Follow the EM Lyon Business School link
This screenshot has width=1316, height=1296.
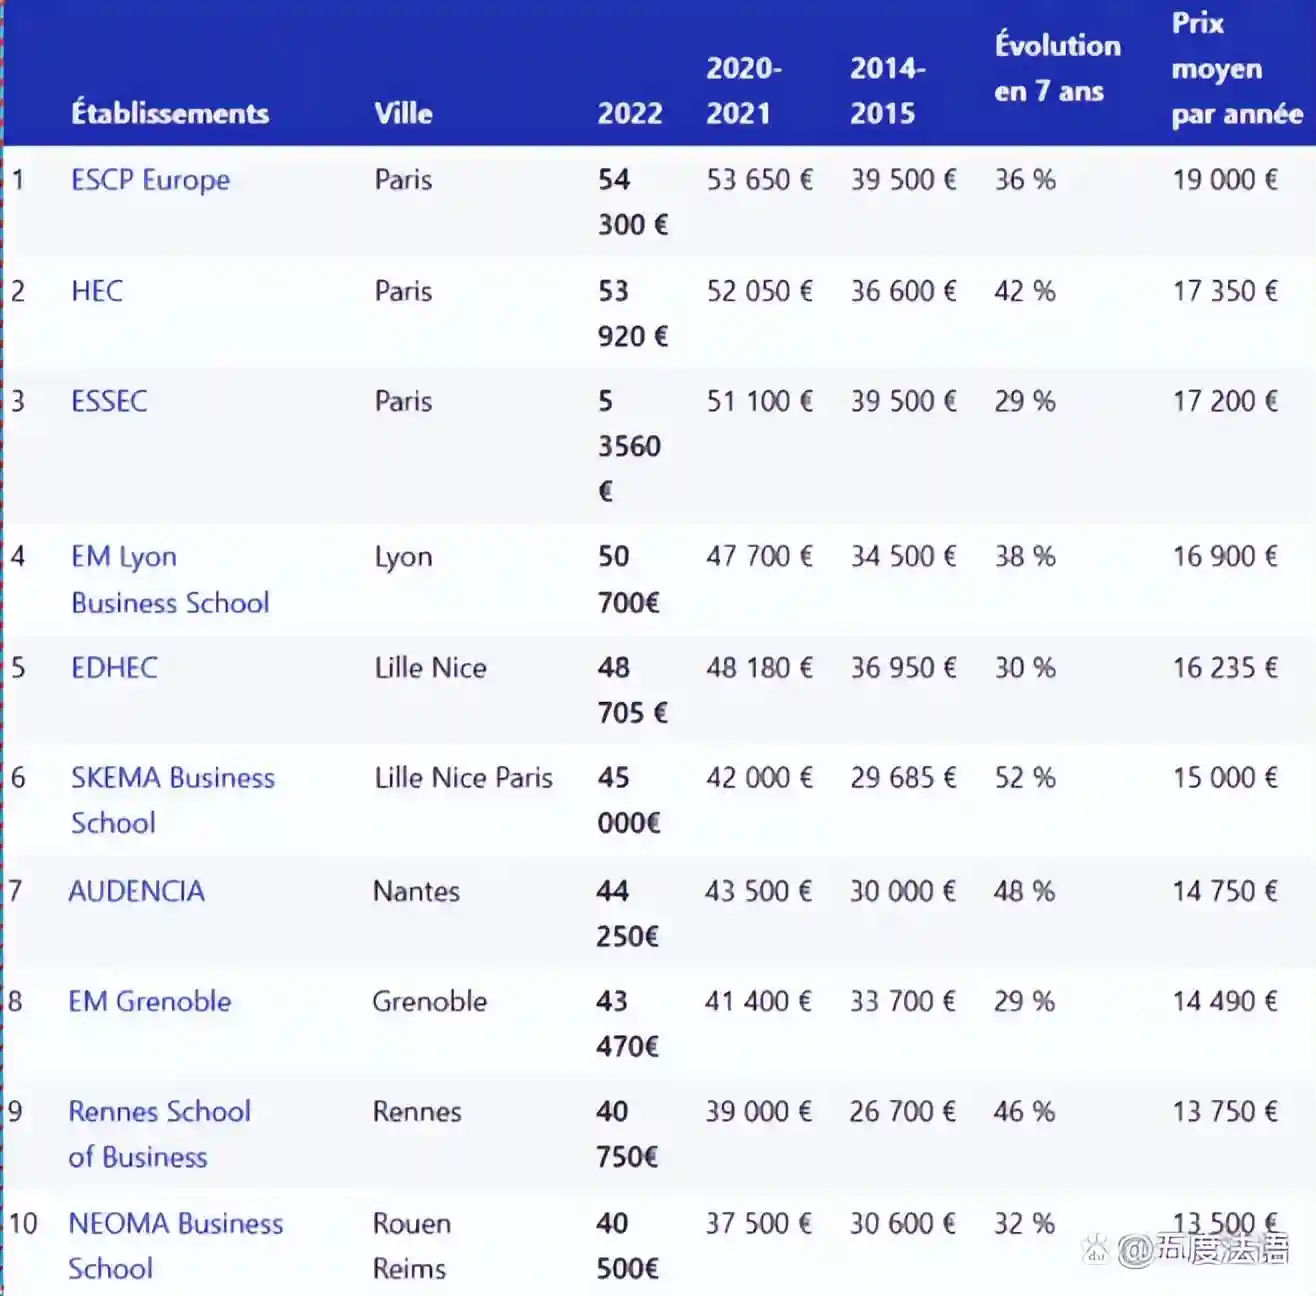169,579
